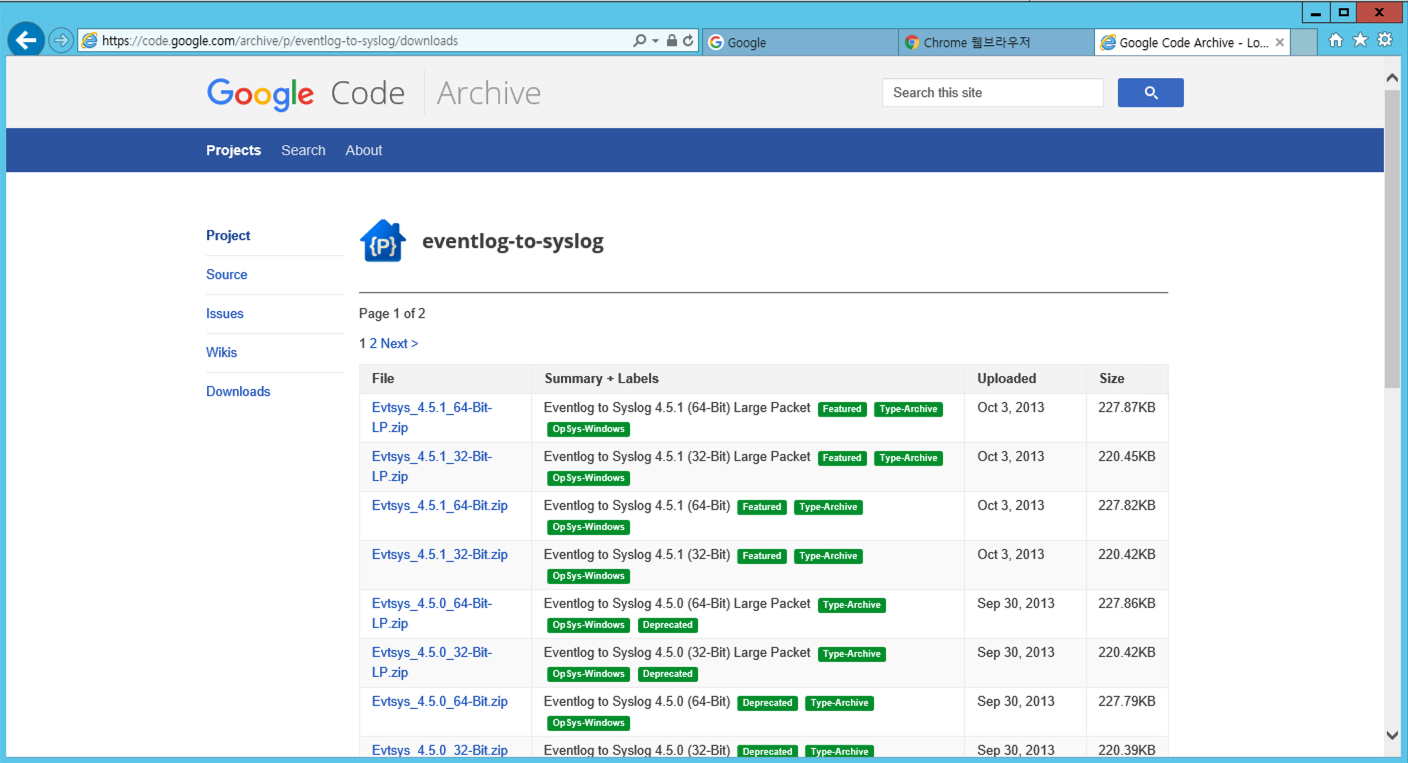Switch to the Chrome 웹브라우저 tab
The width and height of the screenshot is (1408, 763).
click(x=996, y=42)
